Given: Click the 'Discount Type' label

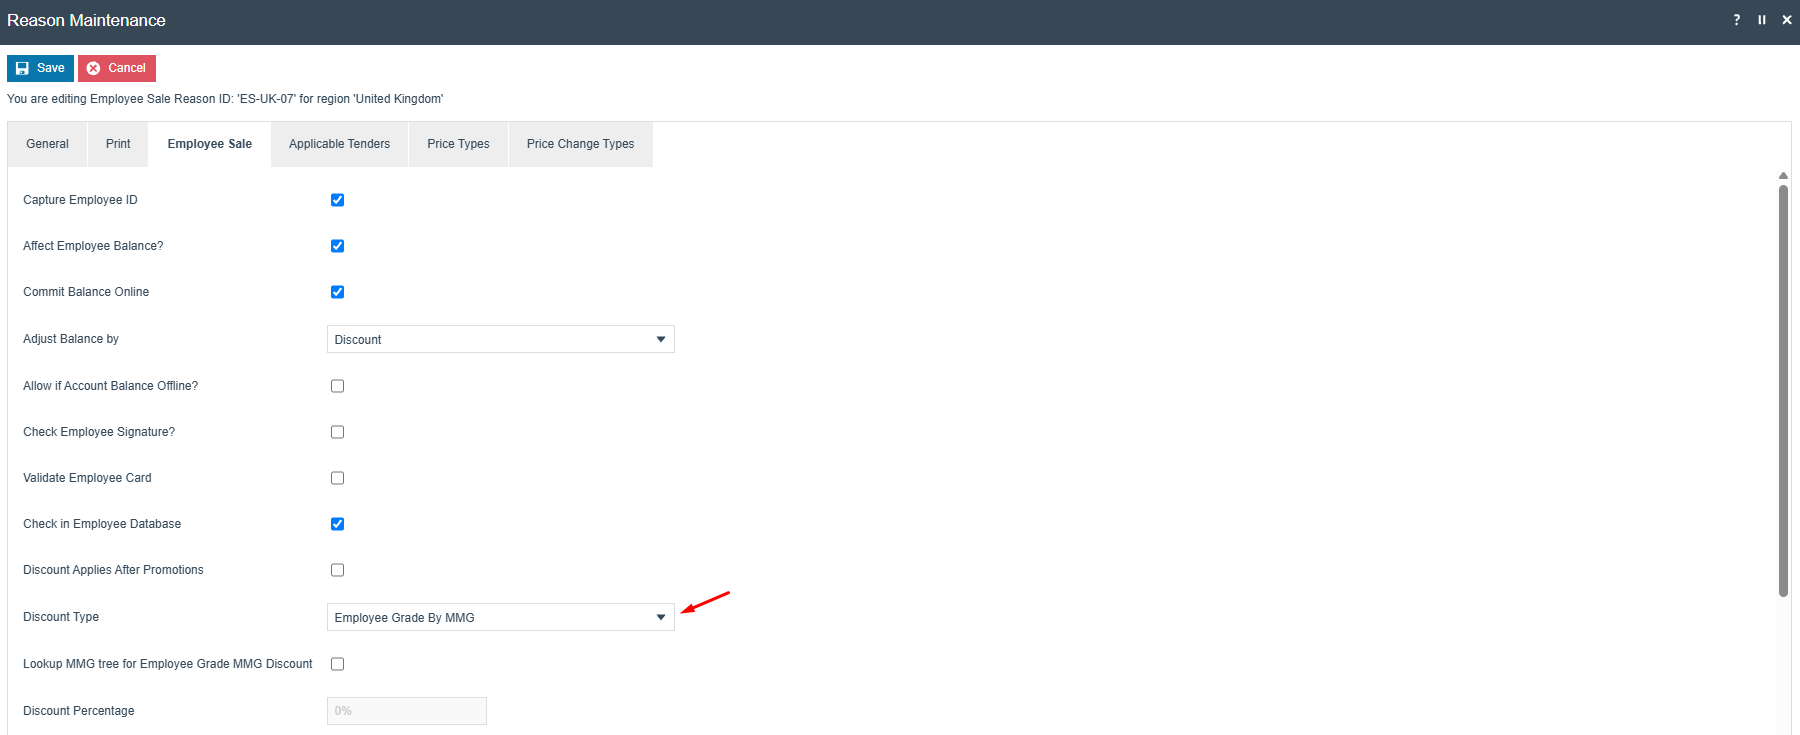Looking at the screenshot, I should point(61,617).
